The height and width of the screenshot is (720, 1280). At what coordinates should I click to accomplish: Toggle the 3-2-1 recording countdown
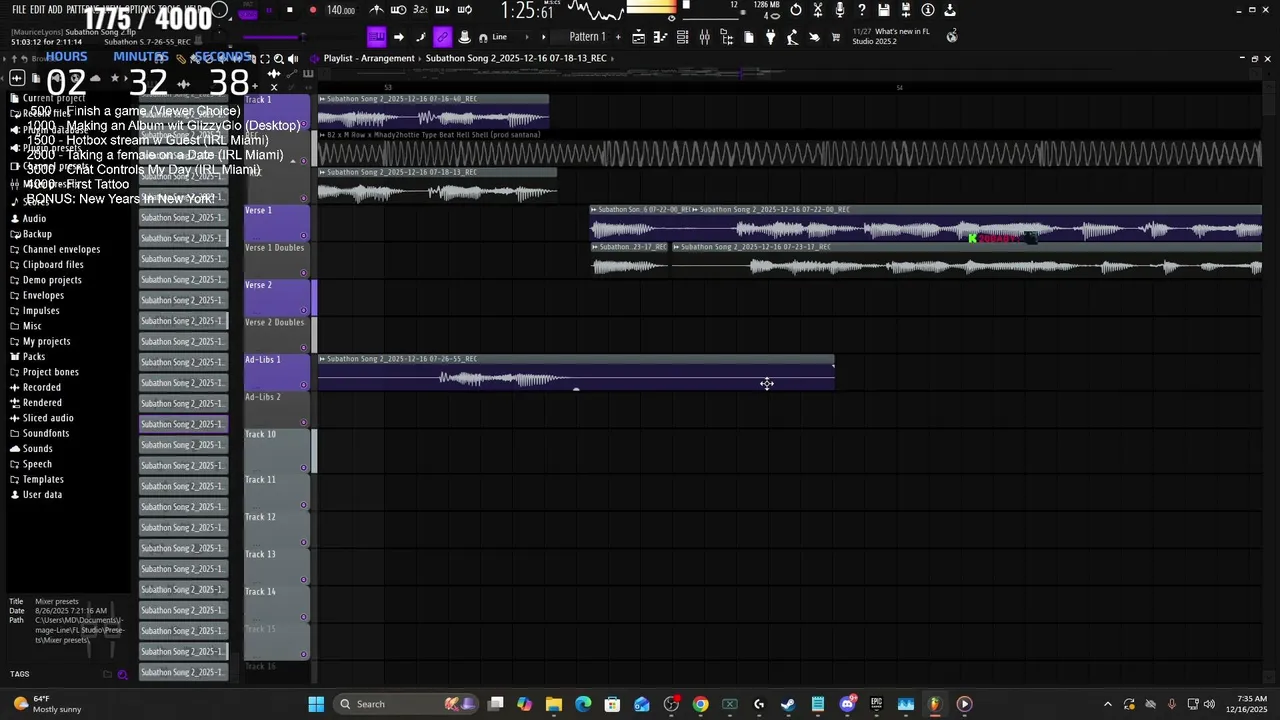(420, 10)
